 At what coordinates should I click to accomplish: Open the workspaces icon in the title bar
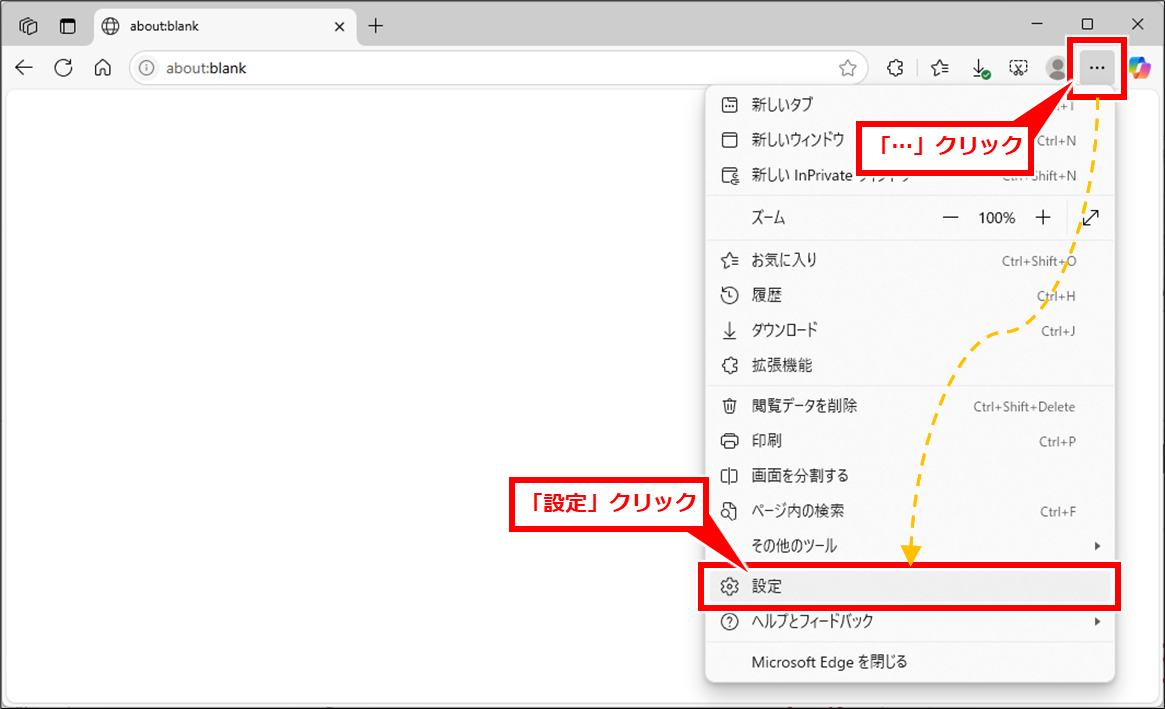(28, 26)
